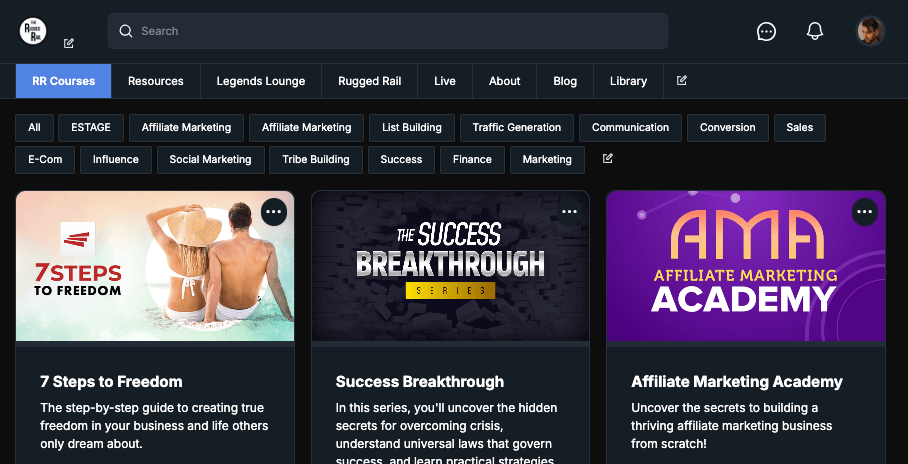Viewport: 908px width, 464px height.
Task: Filter by List Building
Action: tap(412, 128)
